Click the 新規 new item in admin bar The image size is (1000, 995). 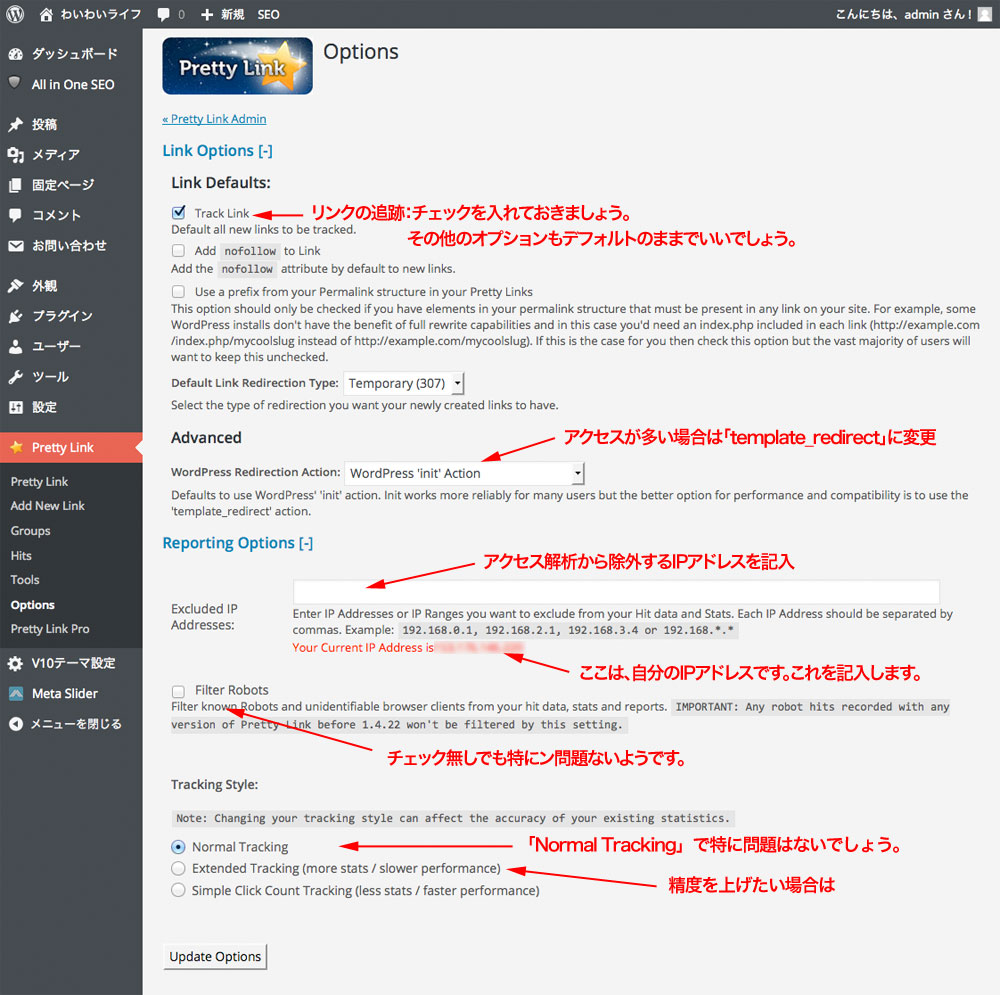pos(233,14)
